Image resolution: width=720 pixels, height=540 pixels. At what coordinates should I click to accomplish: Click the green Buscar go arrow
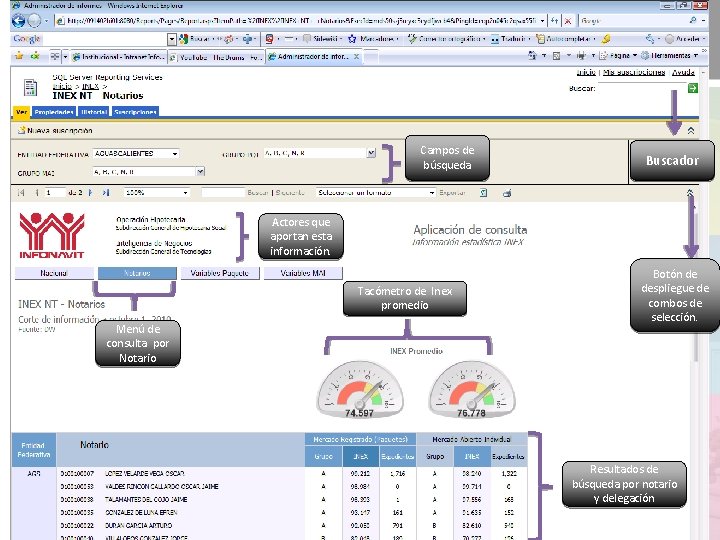click(x=693, y=88)
